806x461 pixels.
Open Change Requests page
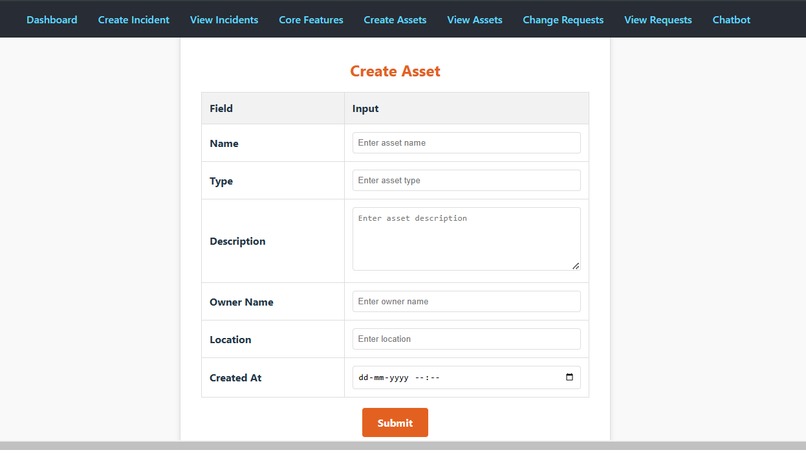pyautogui.click(x=563, y=20)
